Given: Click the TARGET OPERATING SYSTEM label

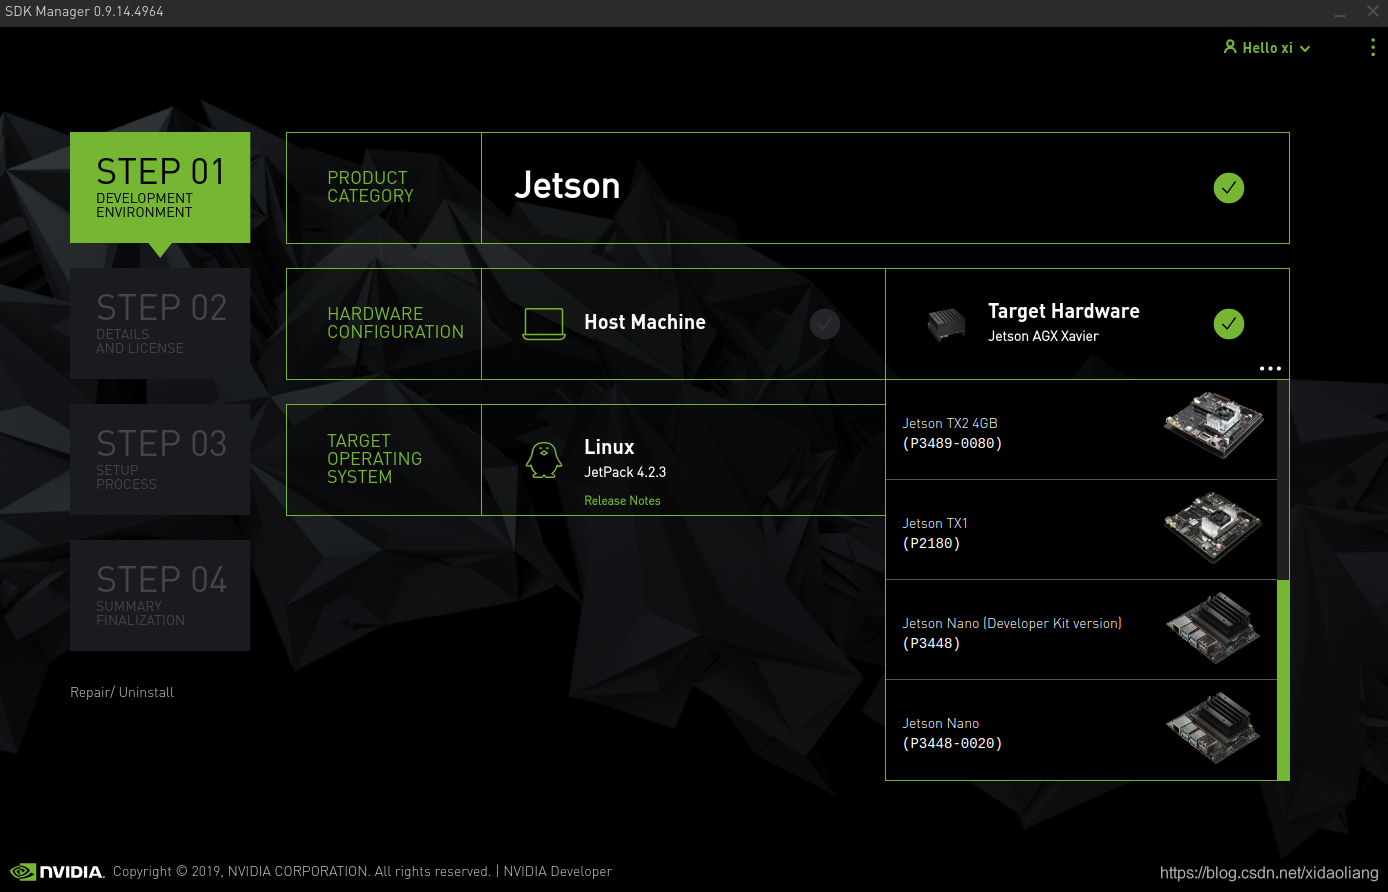Looking at the screenshot, I should pos(374,459).
